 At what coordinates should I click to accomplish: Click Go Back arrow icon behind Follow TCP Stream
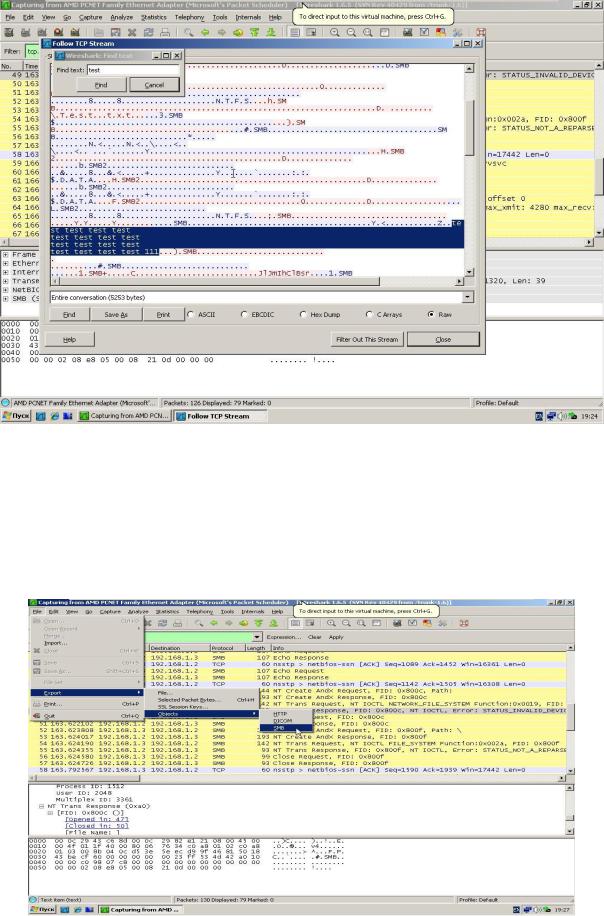coord(204,32)
